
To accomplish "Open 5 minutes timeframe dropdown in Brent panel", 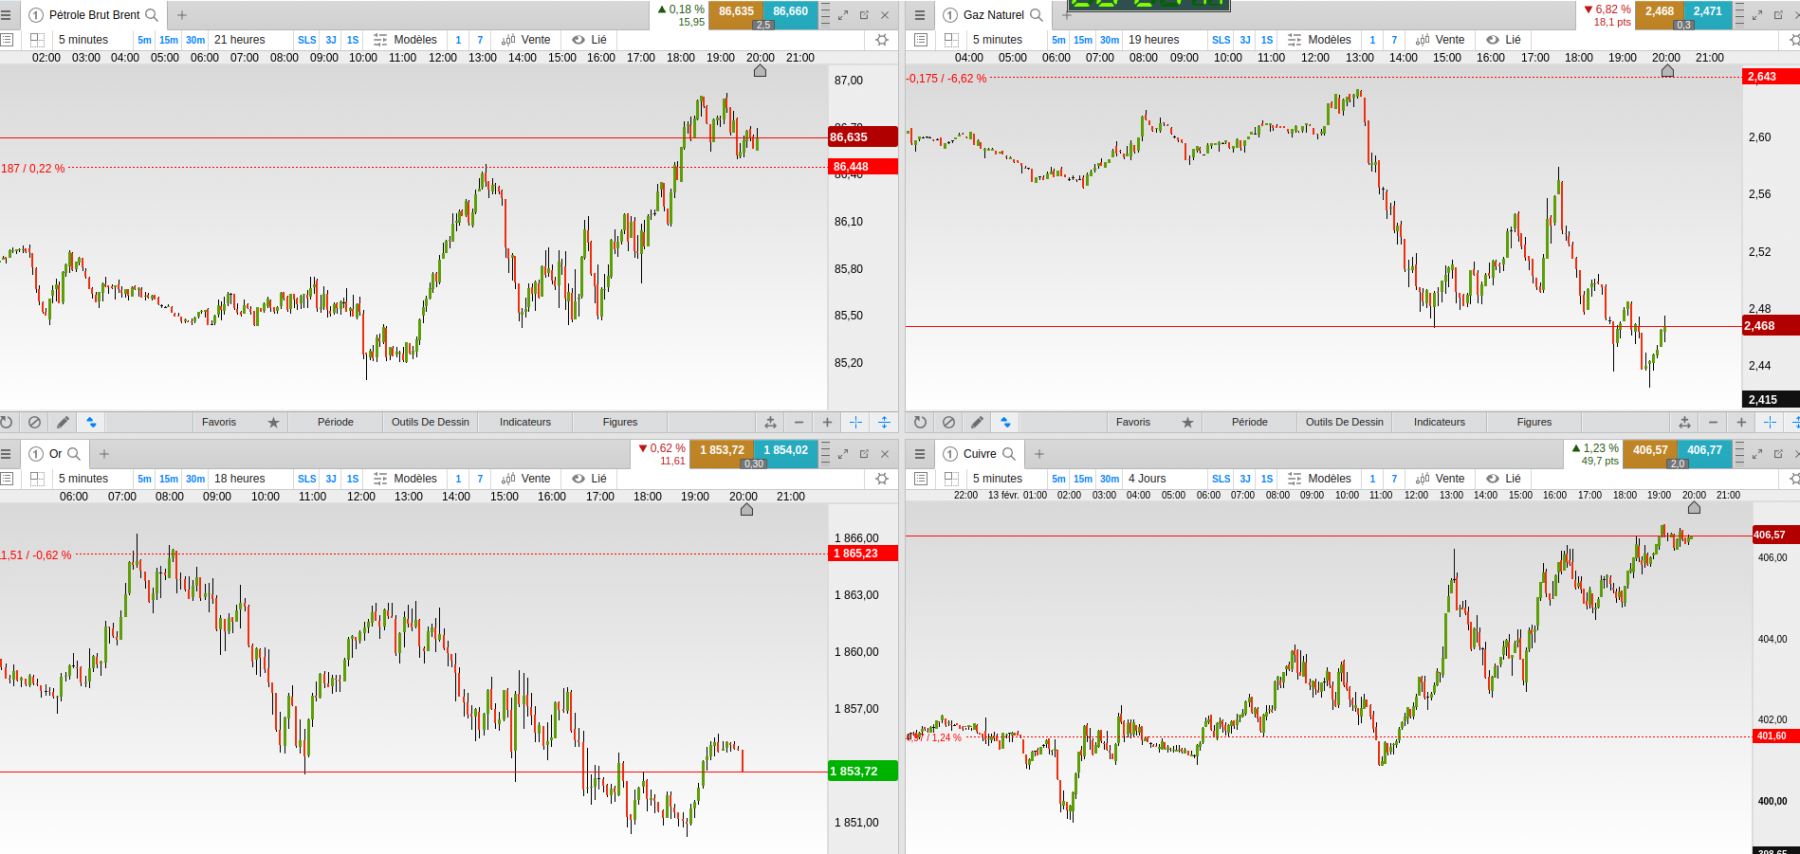I will (83, 40).
